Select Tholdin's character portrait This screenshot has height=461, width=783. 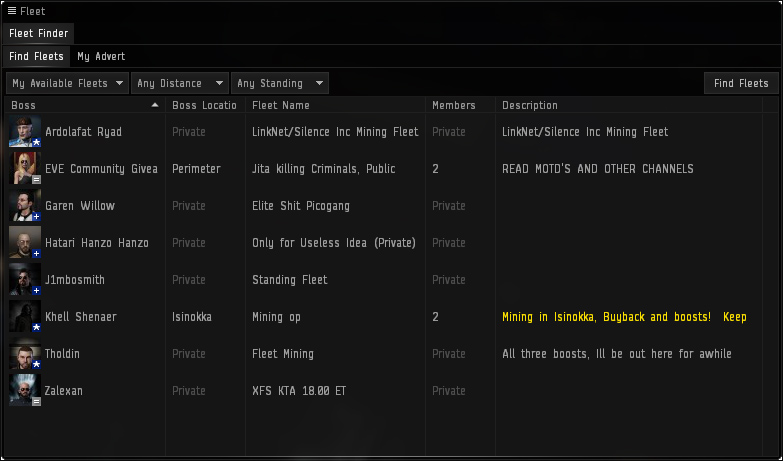(25, 354)
